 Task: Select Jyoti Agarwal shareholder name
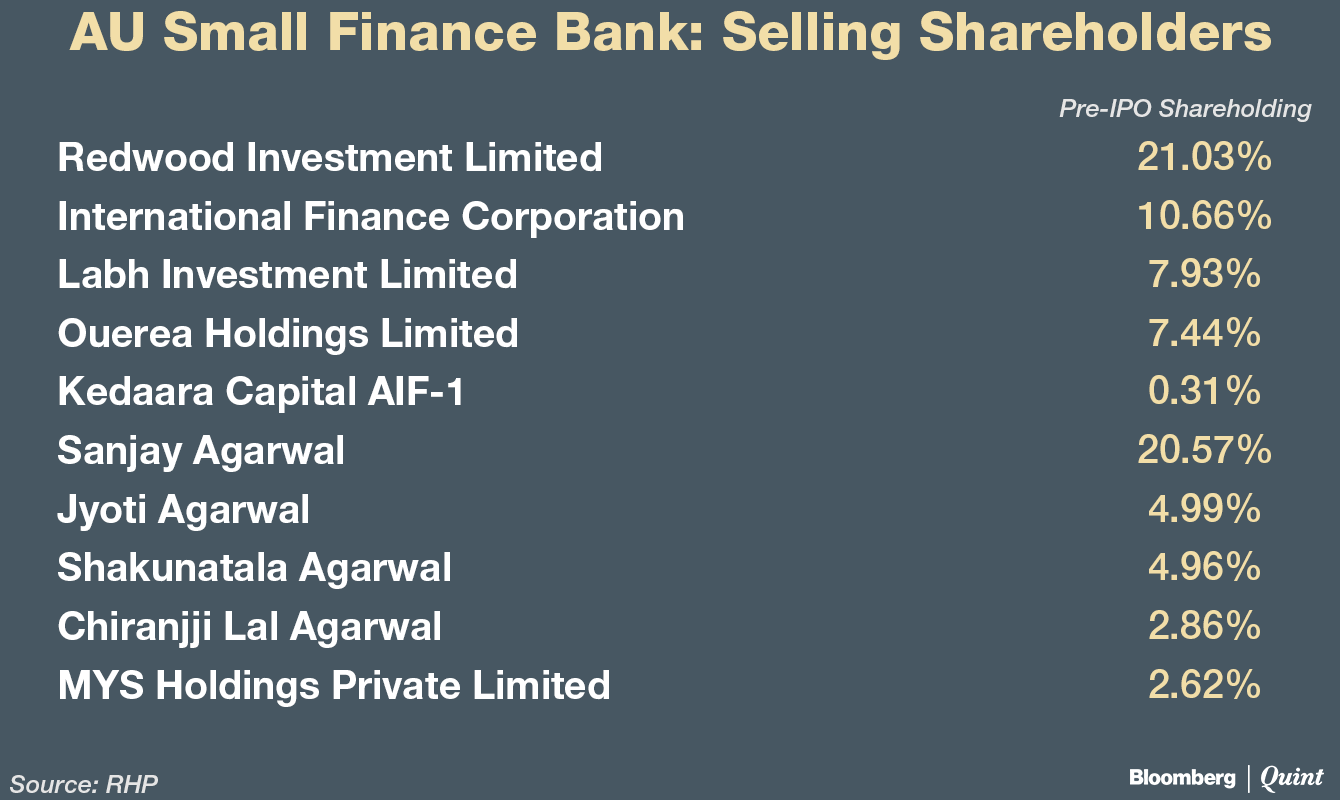184,510
